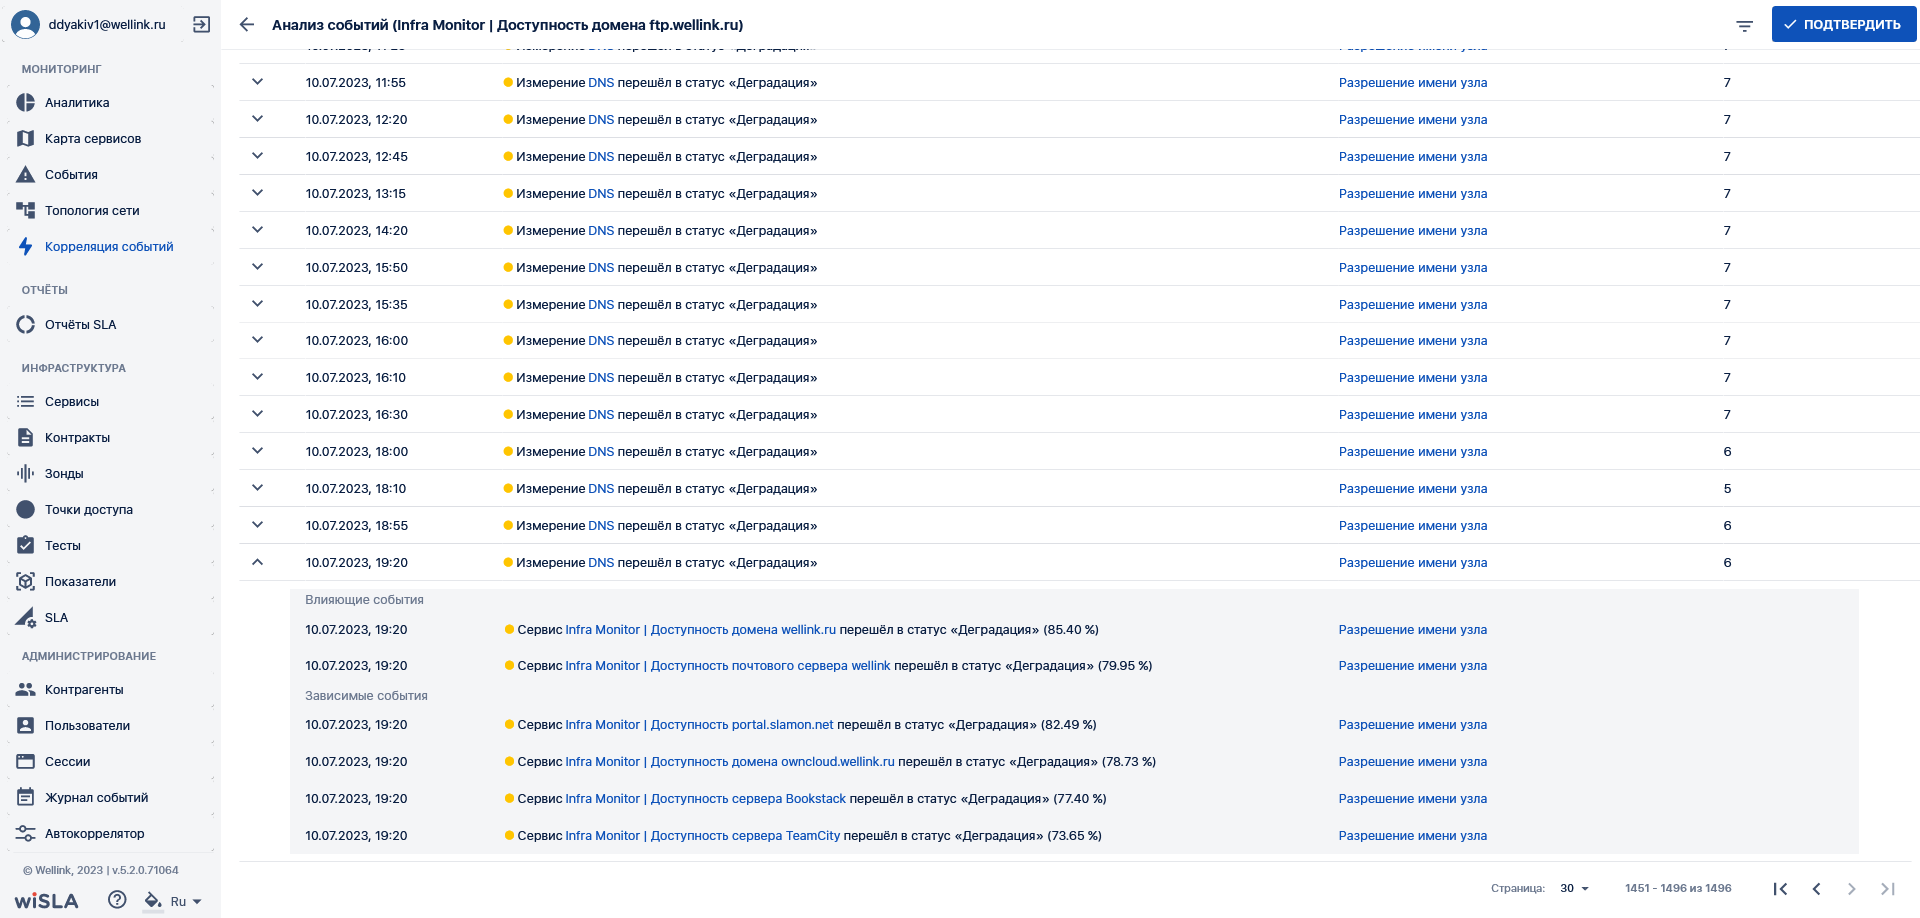Open the Ru language dropdown
This screenshot has width=1920, height=918.
coord(186,901)
